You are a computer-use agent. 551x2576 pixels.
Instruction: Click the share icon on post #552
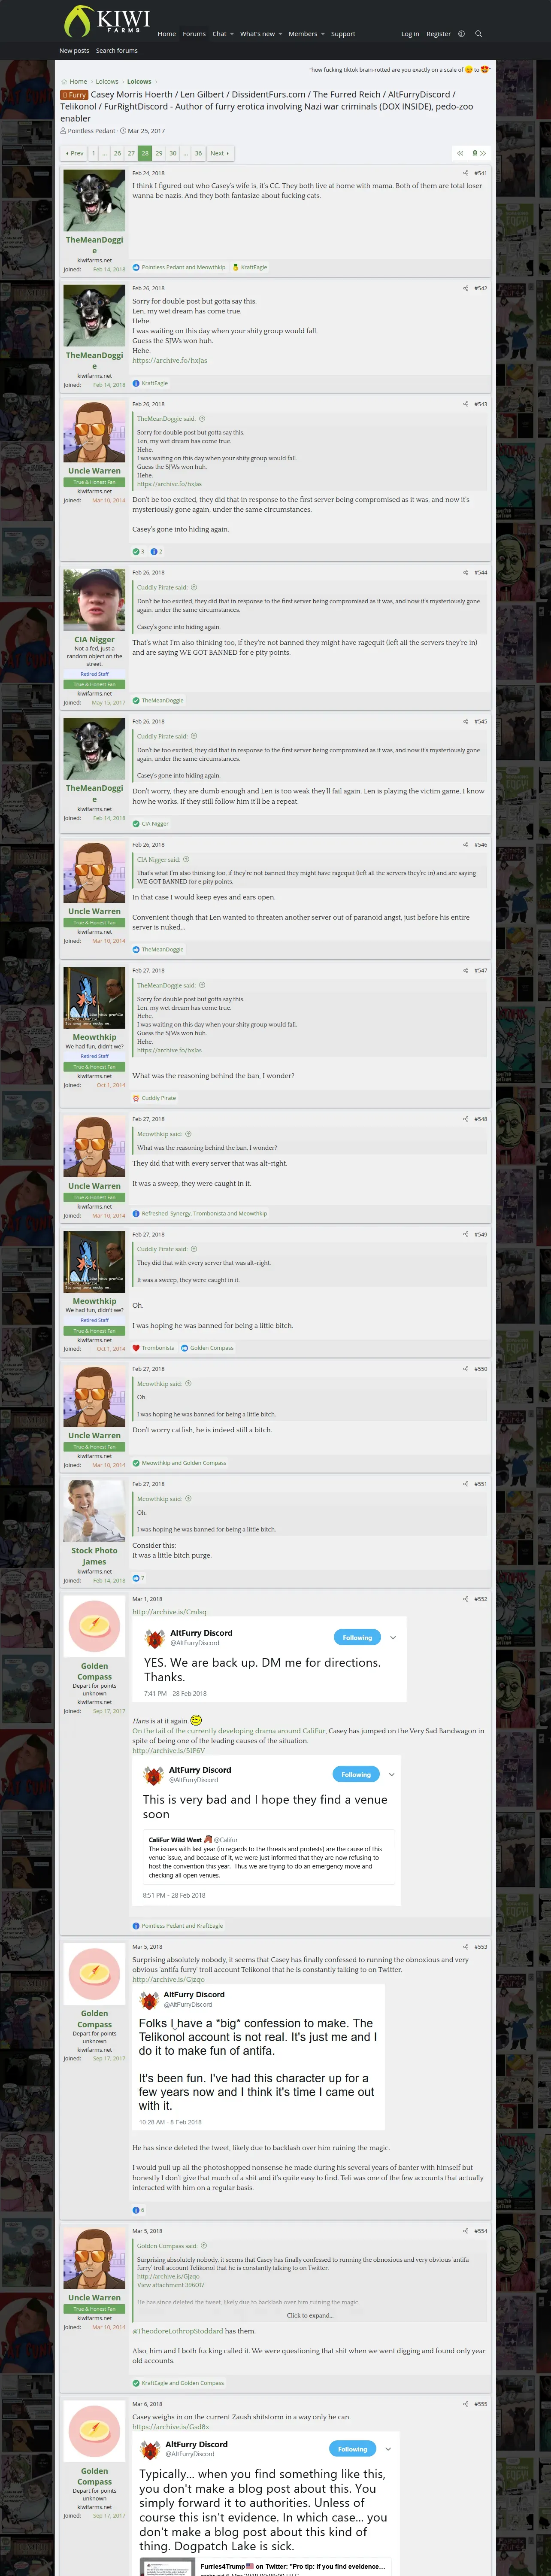[x=466, y=1599]
